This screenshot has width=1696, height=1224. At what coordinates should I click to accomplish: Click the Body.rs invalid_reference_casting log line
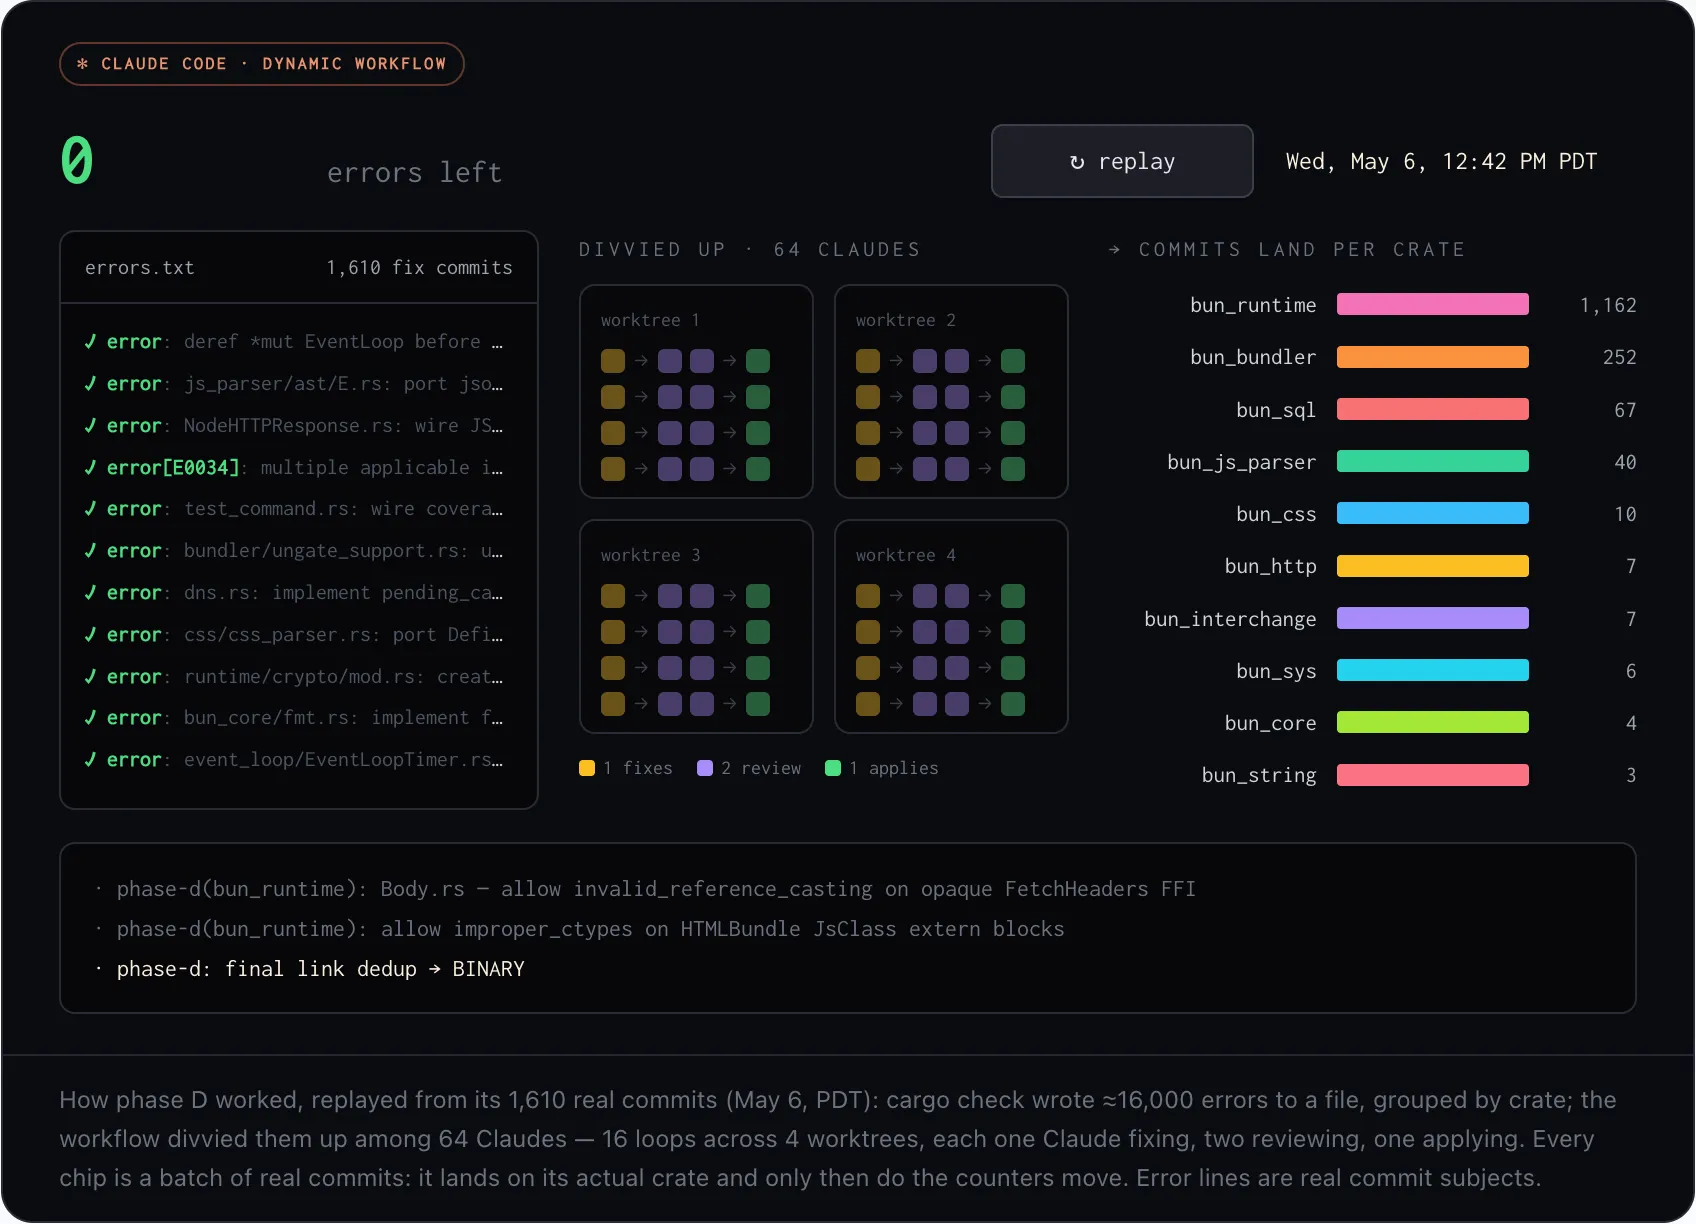point(656,889)
